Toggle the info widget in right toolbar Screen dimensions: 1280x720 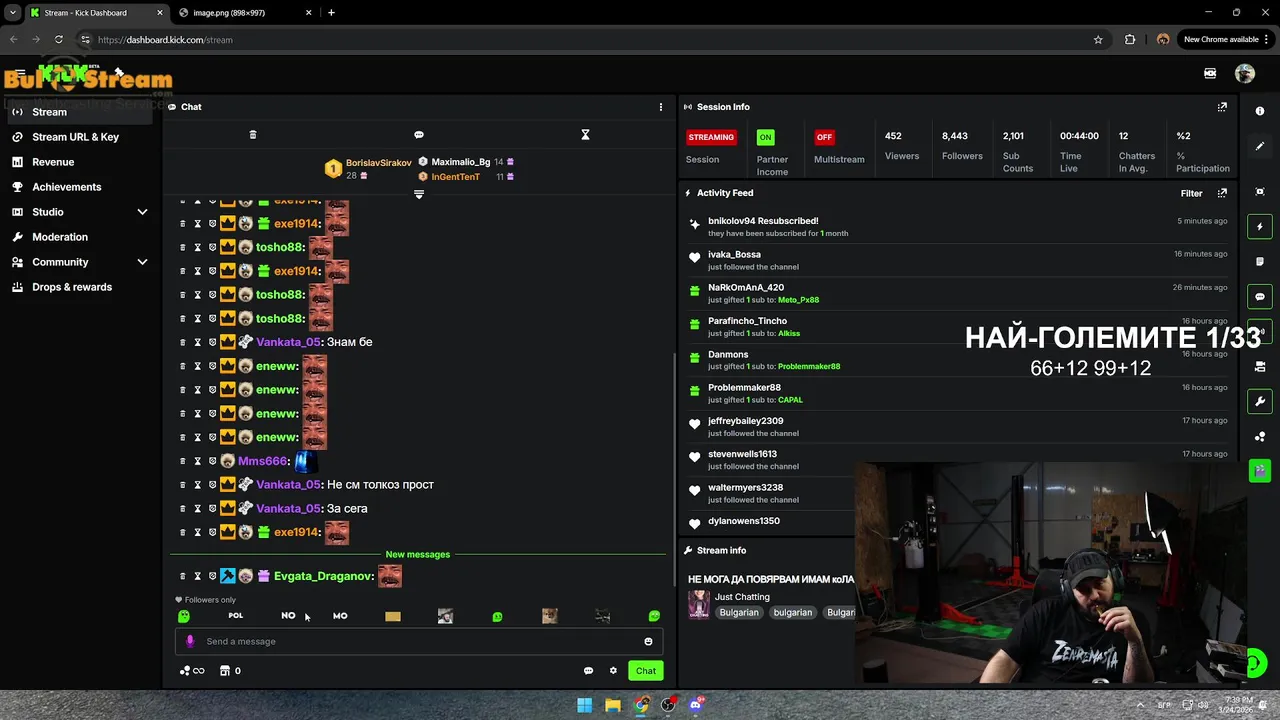(1260, 111)
